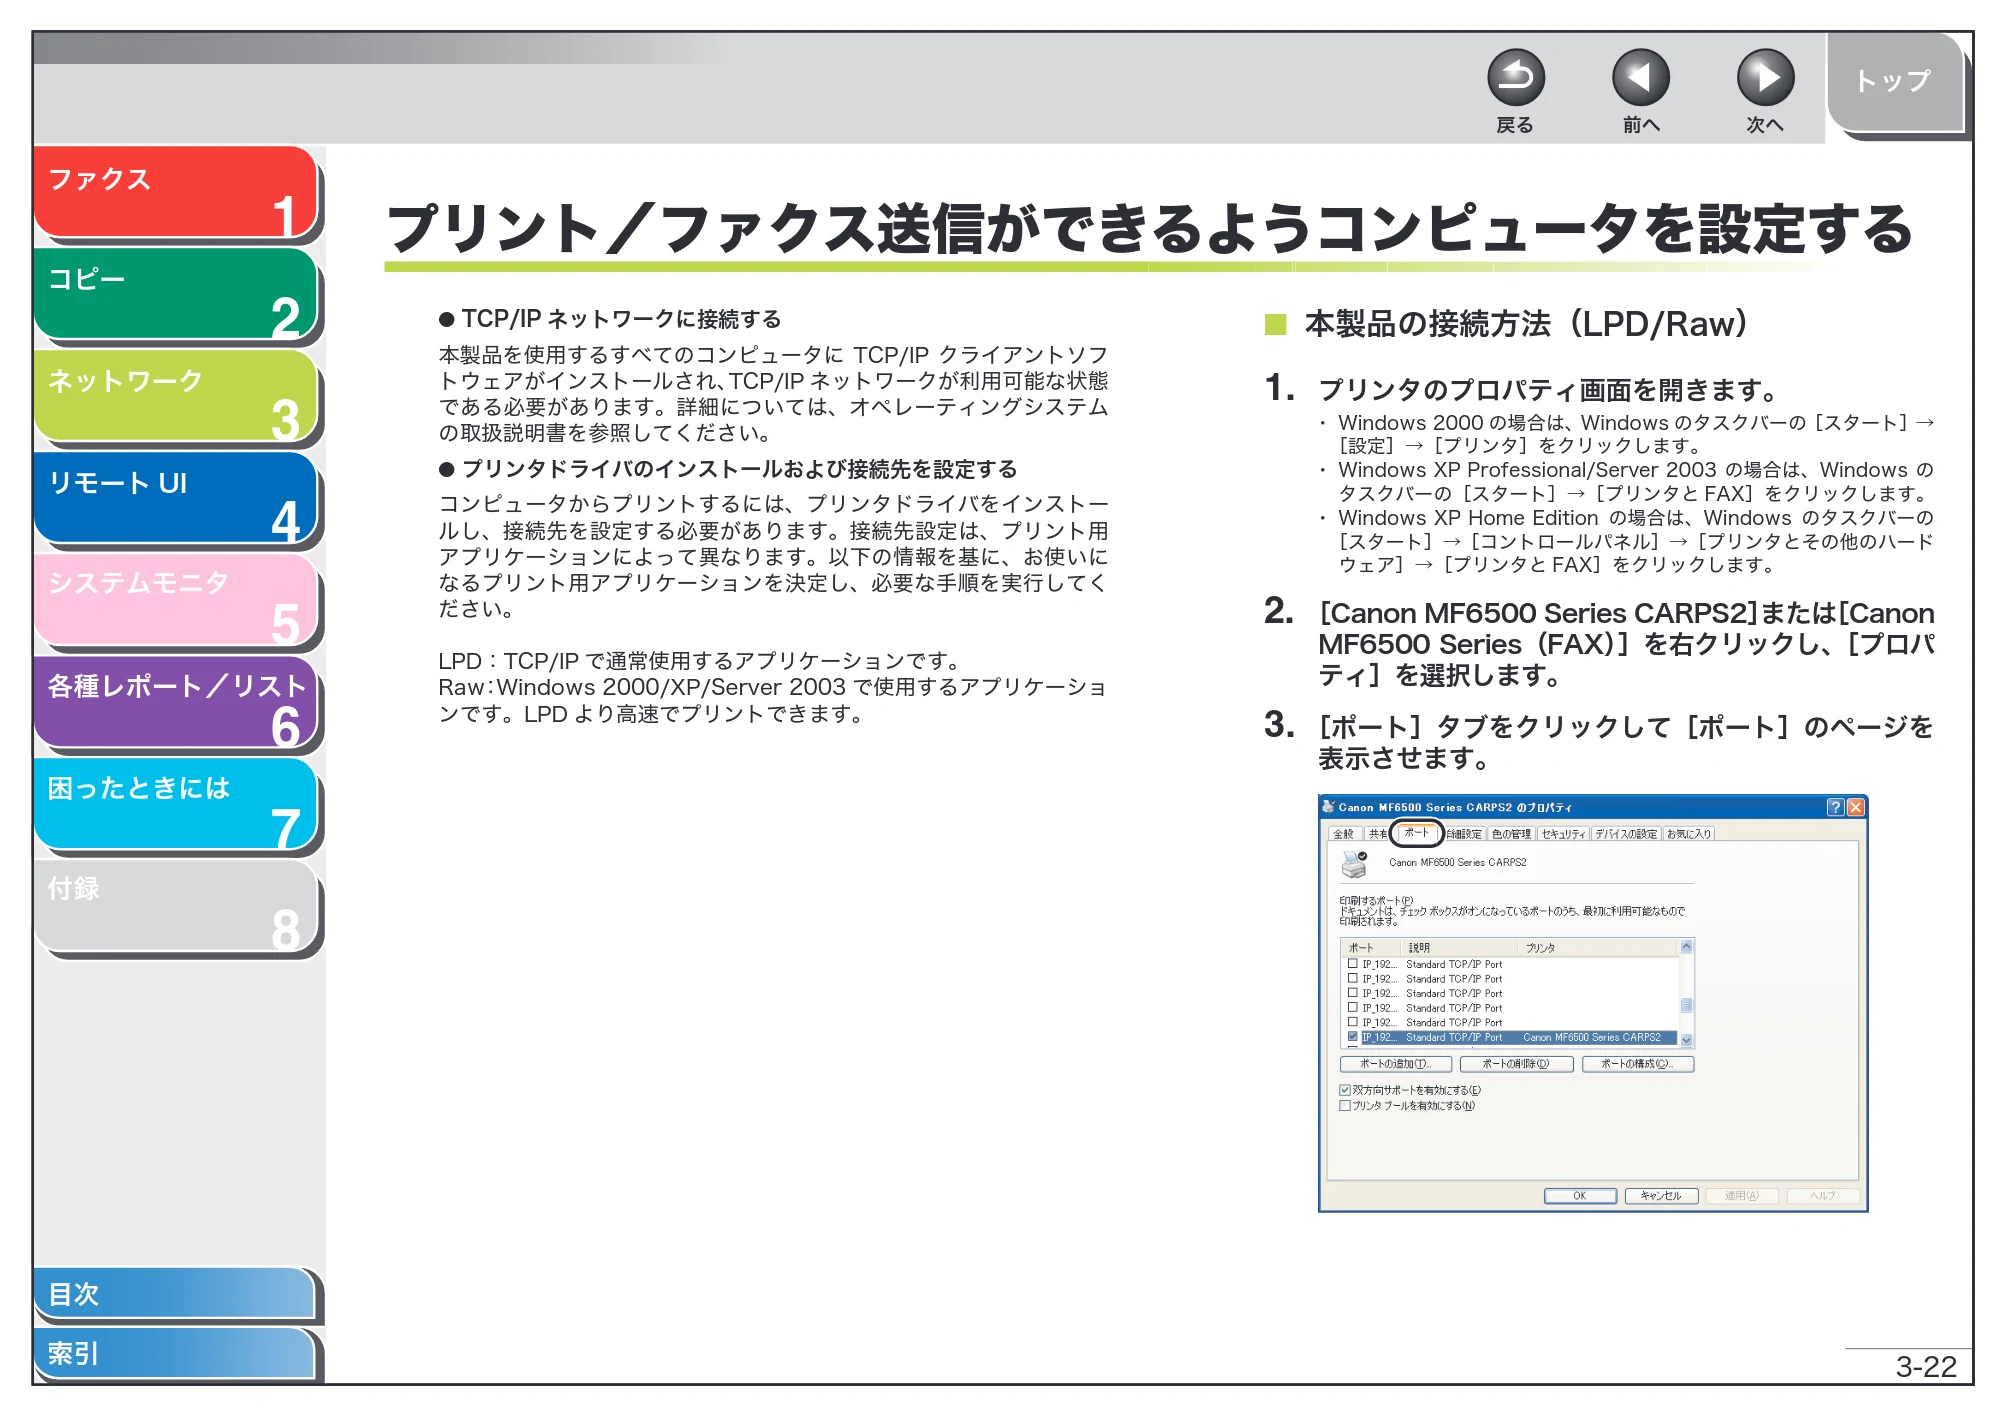Click the キャンセル button
The height and width of the screenshot is (1415, 2000).
[1661, 1196]
